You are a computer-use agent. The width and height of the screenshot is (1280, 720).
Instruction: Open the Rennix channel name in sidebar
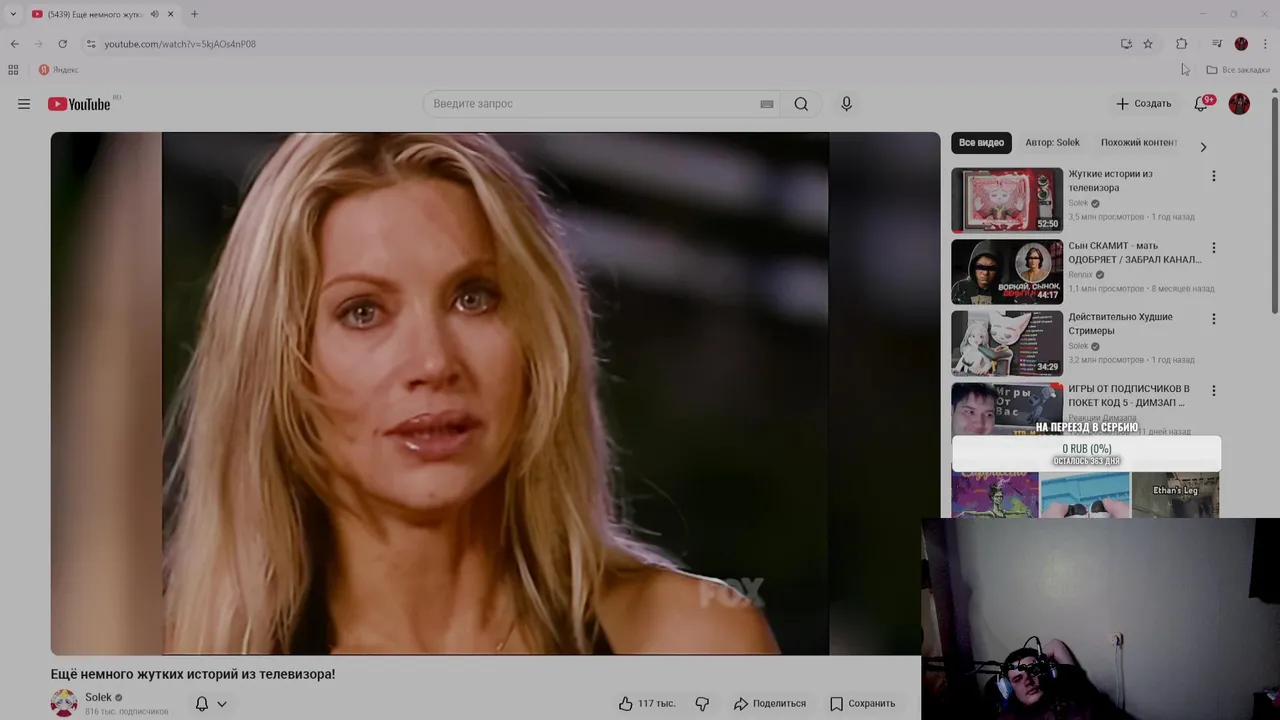click(x=1080, y=275)
